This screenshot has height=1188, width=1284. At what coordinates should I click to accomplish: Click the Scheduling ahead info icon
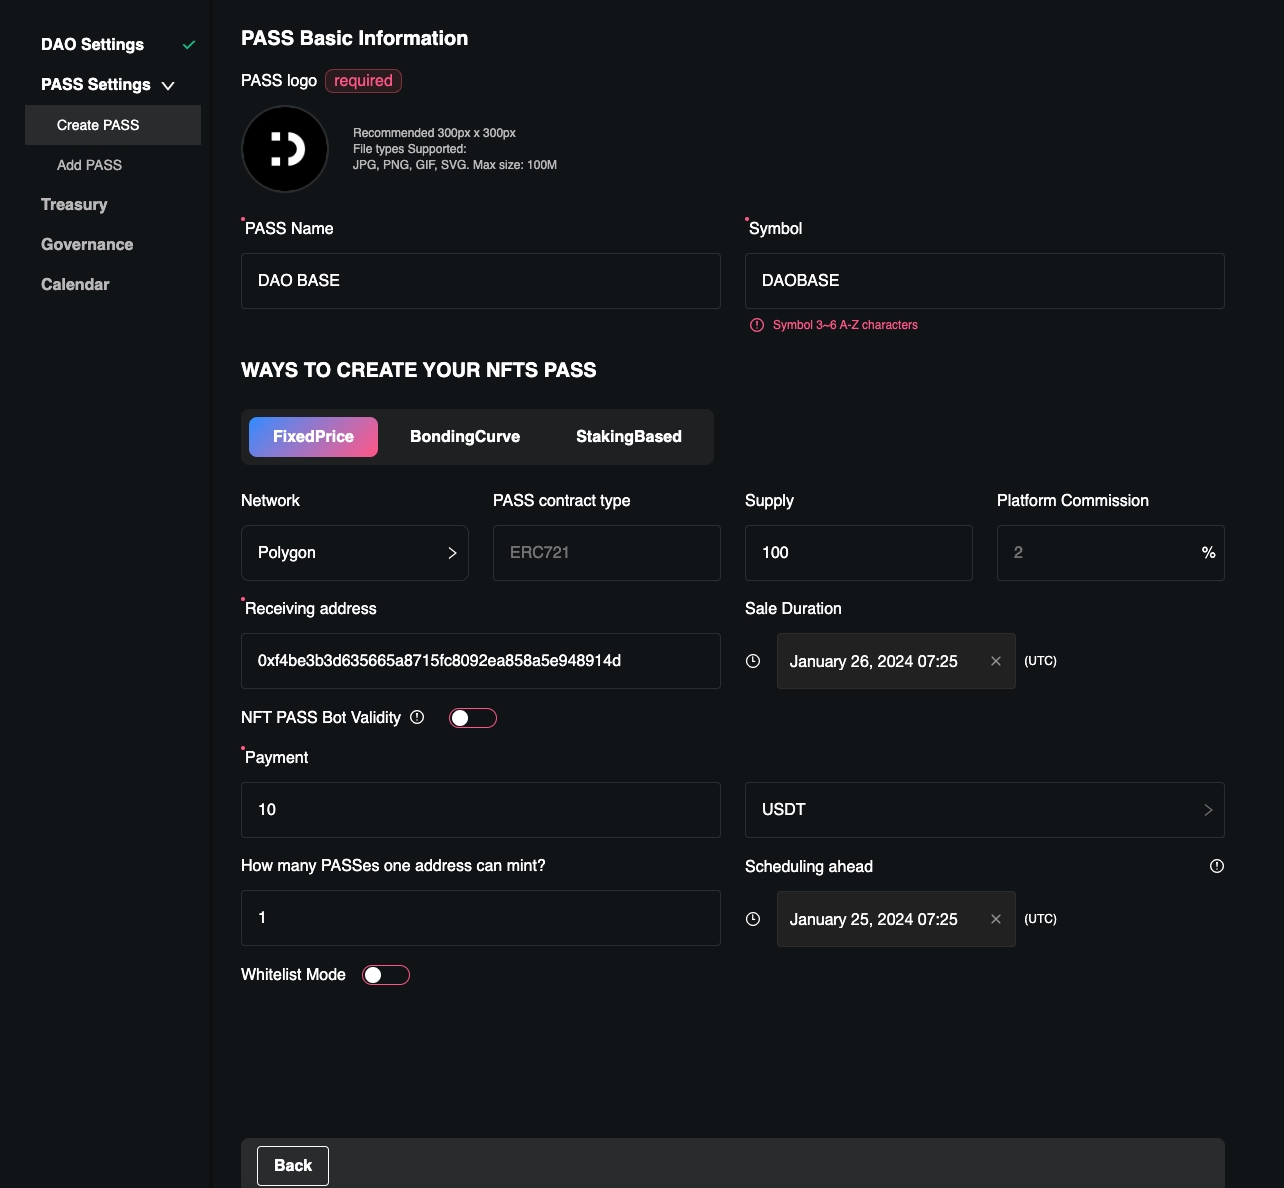pos(1216,866)
